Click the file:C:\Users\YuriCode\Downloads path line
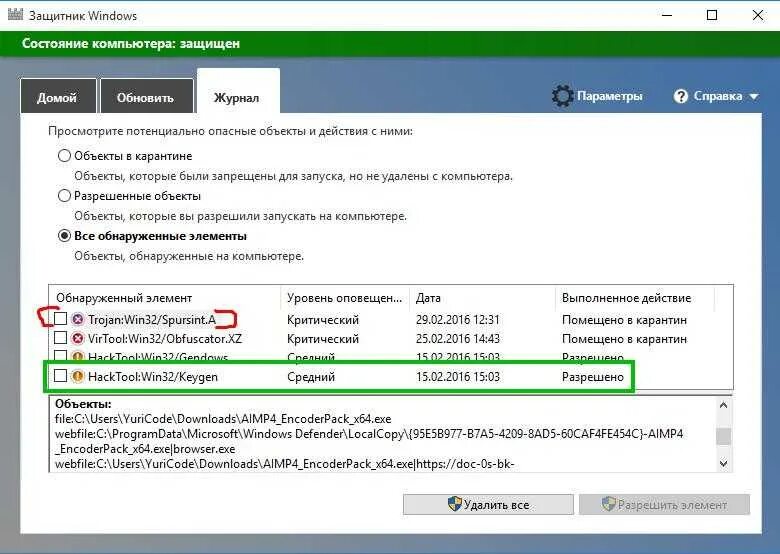The height and width of the screenshot is (554, 780). (223, 419)
